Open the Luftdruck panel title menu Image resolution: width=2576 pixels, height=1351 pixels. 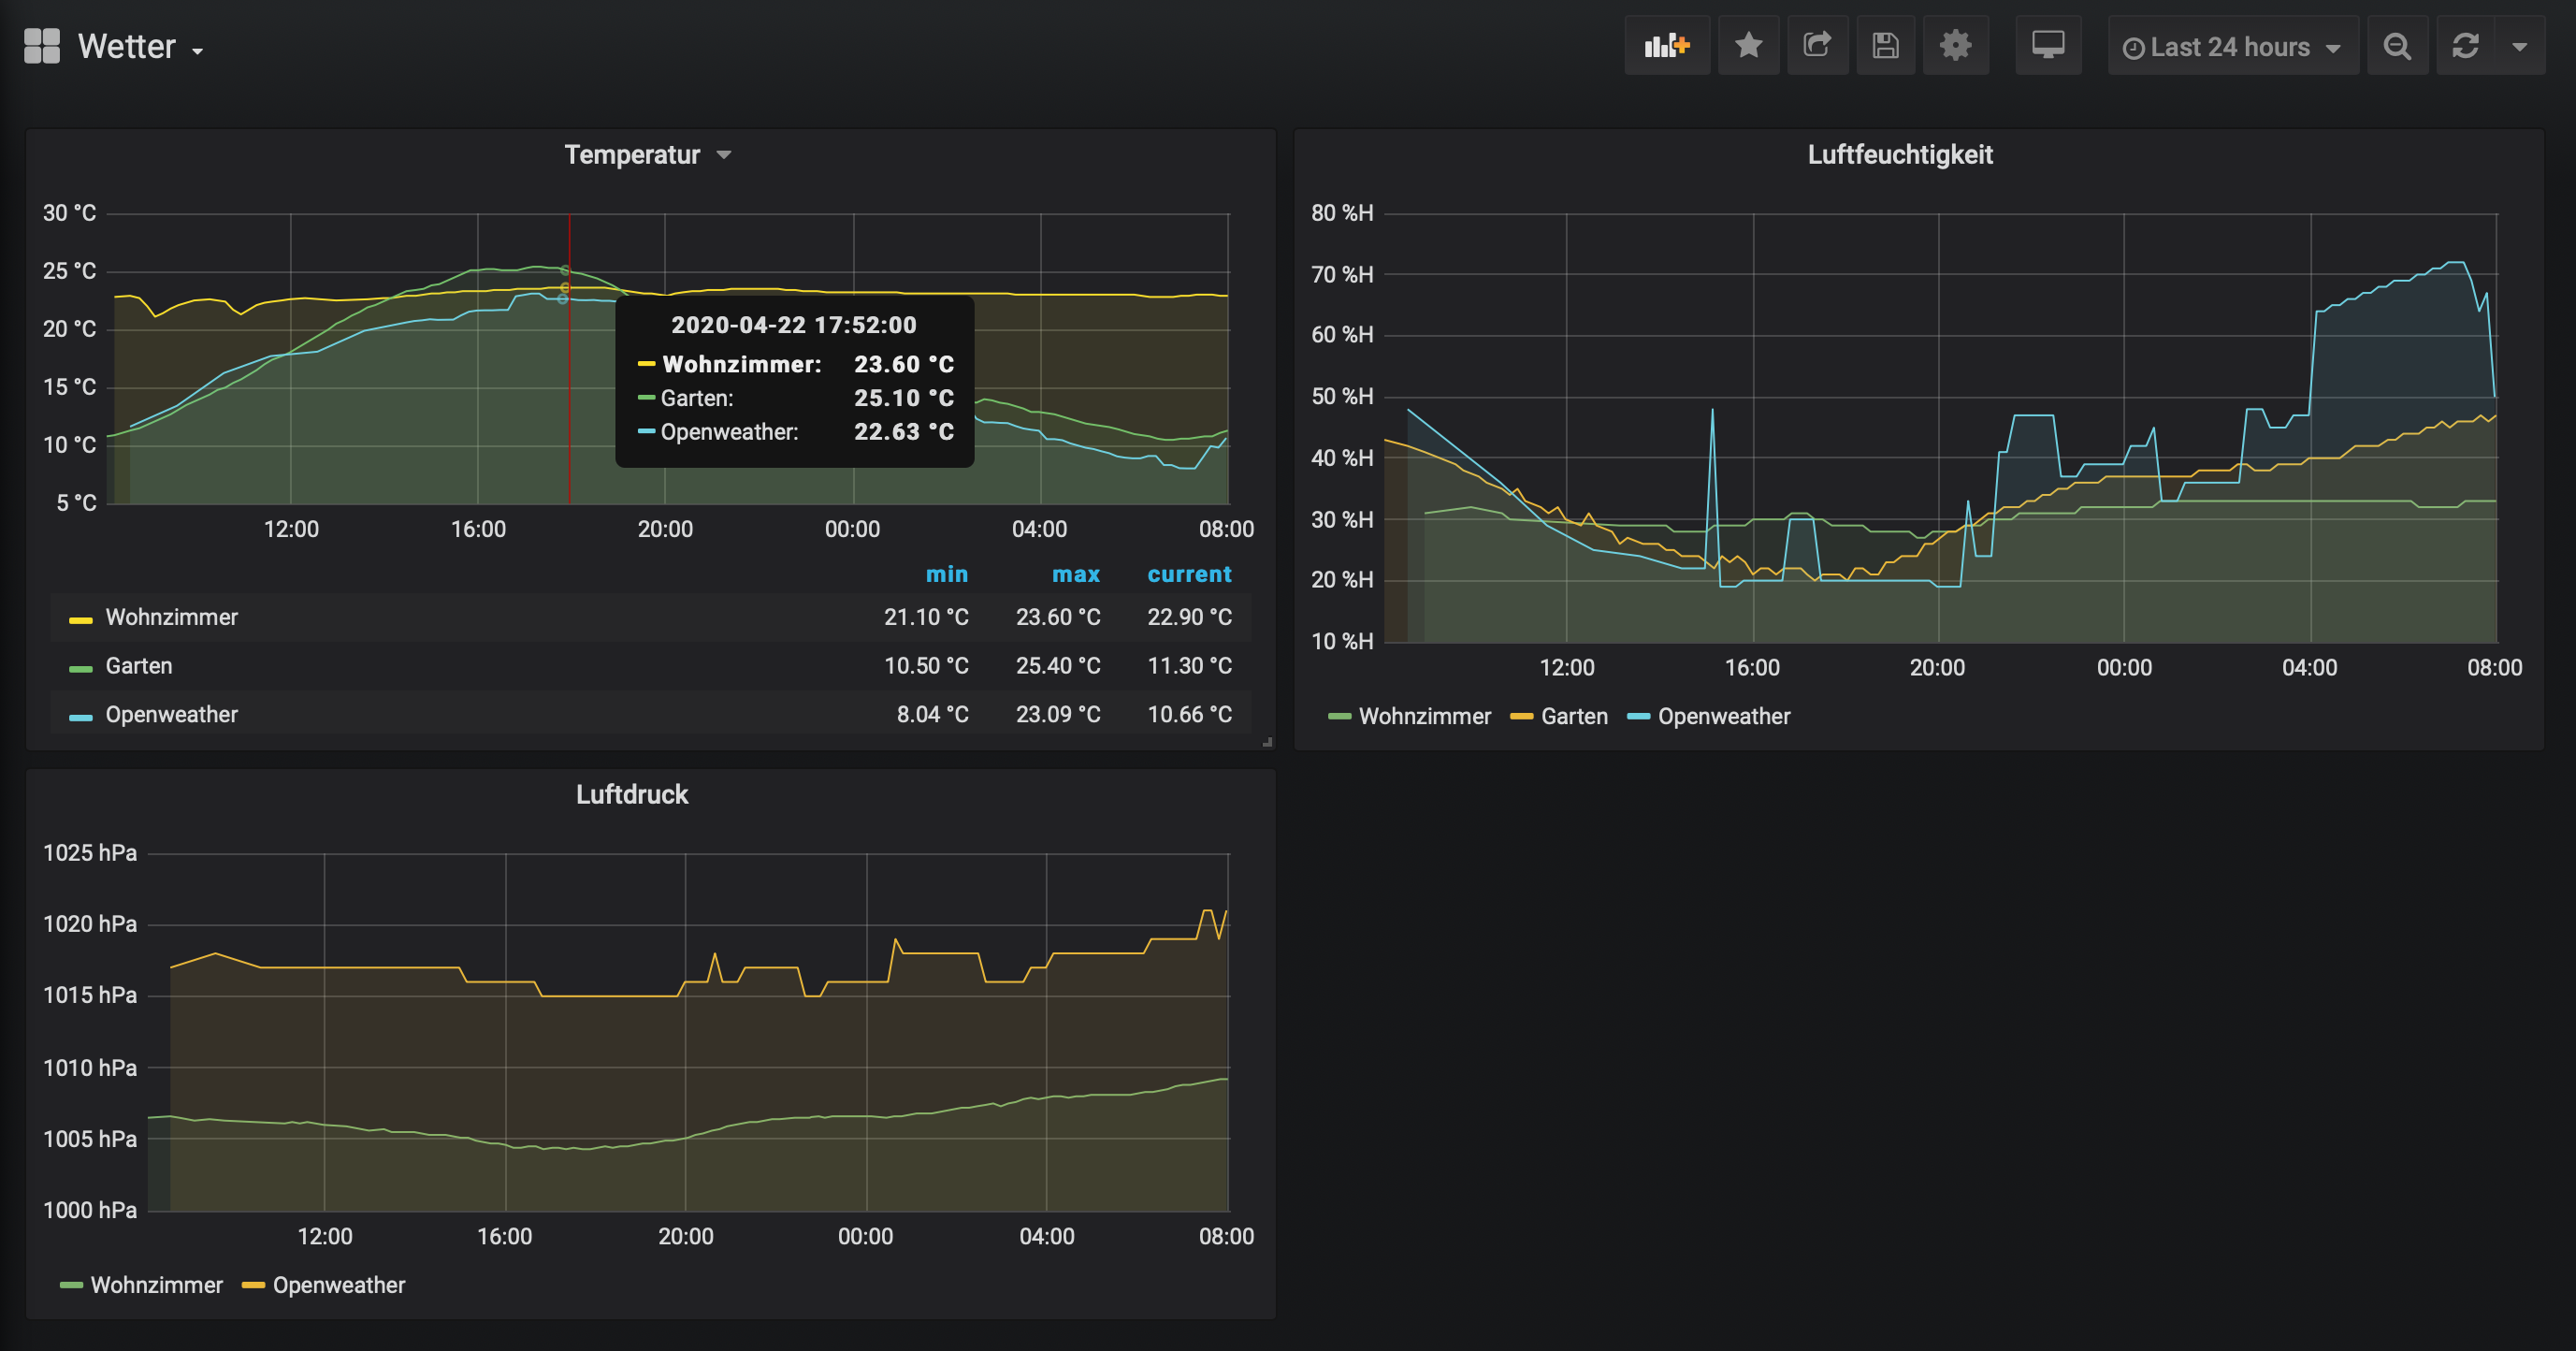click(631, 794)
